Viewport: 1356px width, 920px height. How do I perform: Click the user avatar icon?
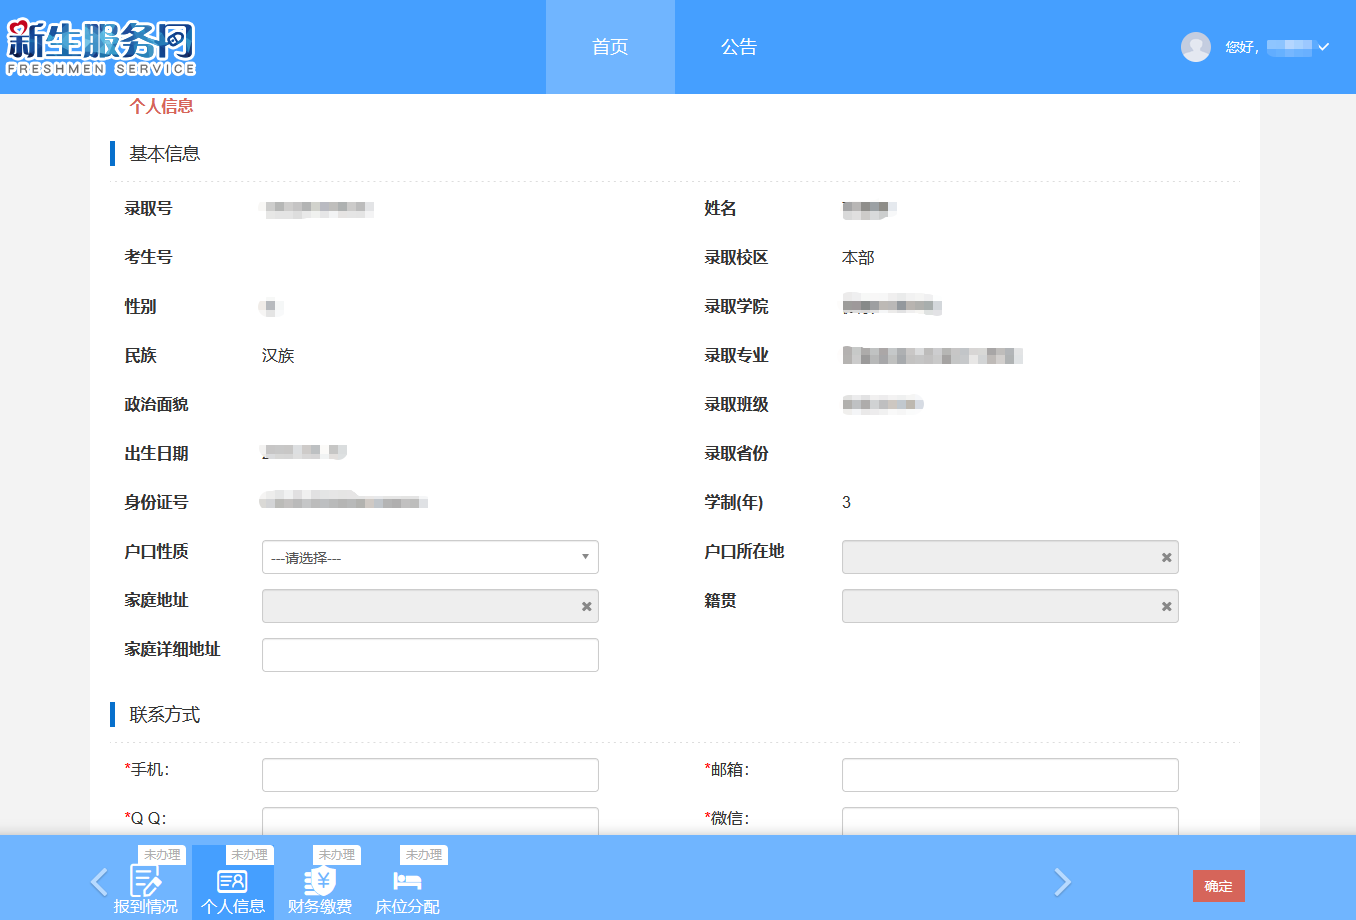1196,47
